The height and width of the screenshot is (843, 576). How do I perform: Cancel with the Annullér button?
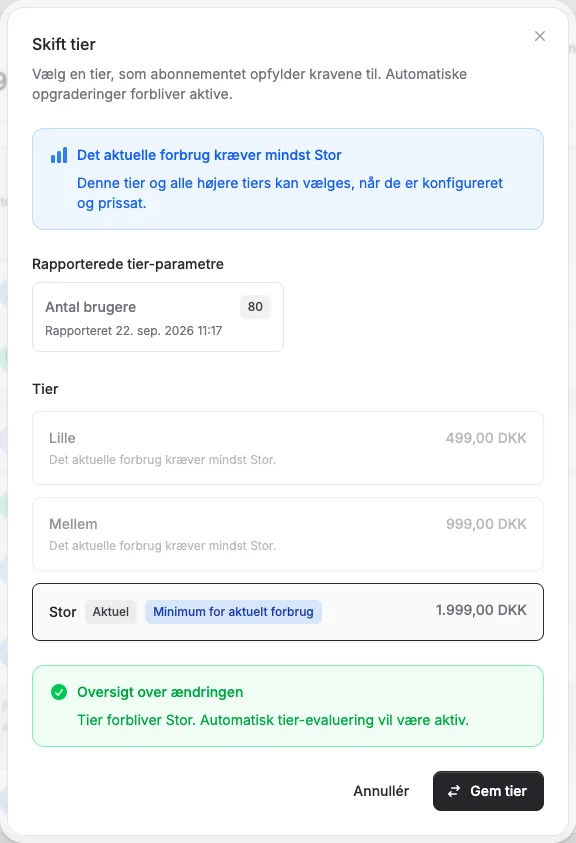click(x=381, y=791)
